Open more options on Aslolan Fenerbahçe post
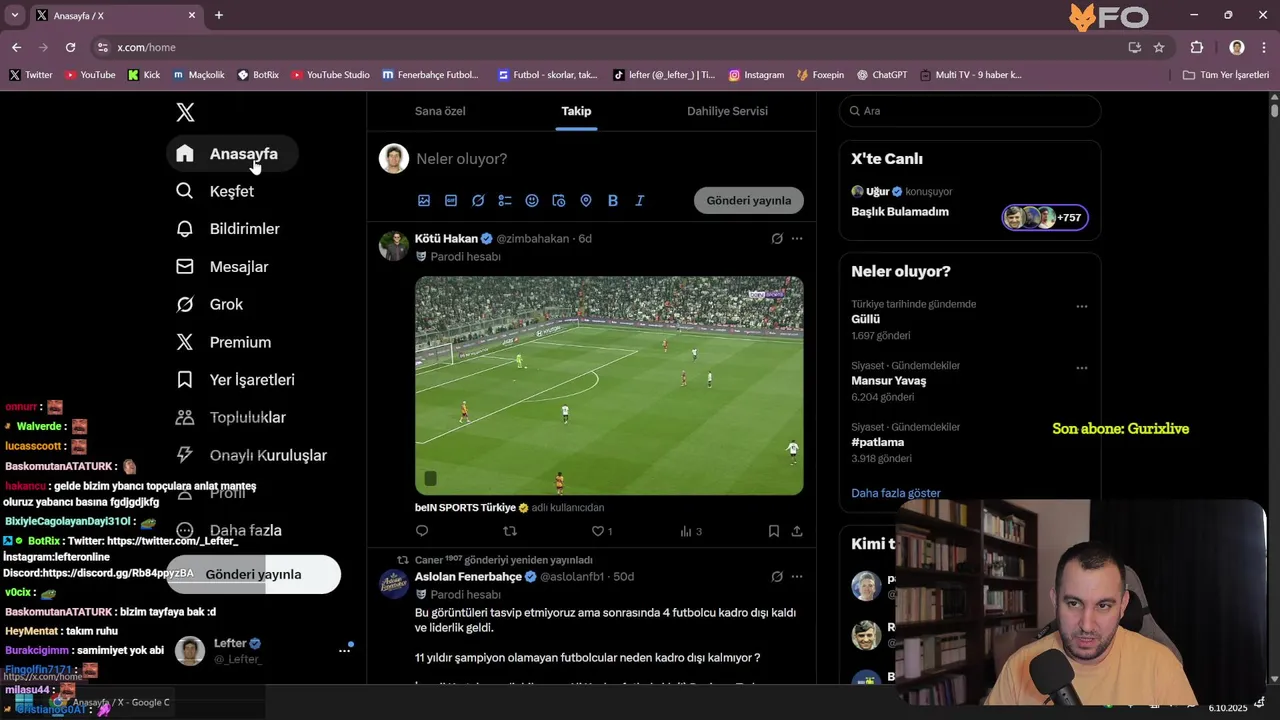 click(797, 576)
